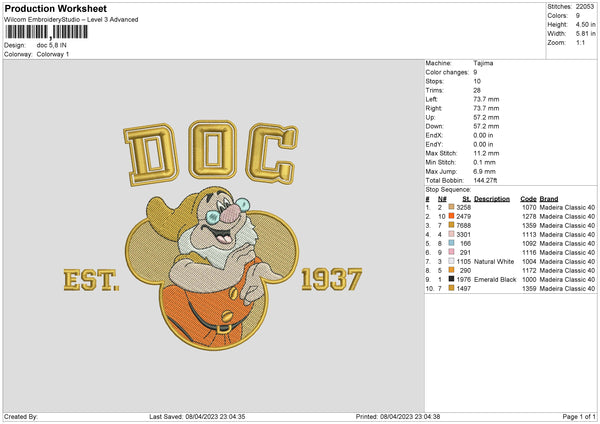Image resolution: width=600 pixels, height=424 pixels.
Task: Click the tan color swatch for stop 1
Action: (x=451, y=207)
